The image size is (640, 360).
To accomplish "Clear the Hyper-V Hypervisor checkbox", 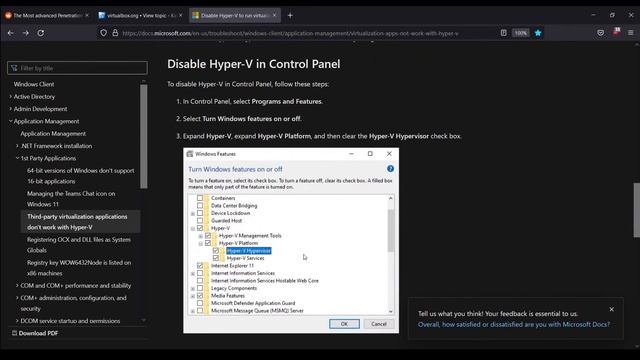I will [x=216, y=251].
